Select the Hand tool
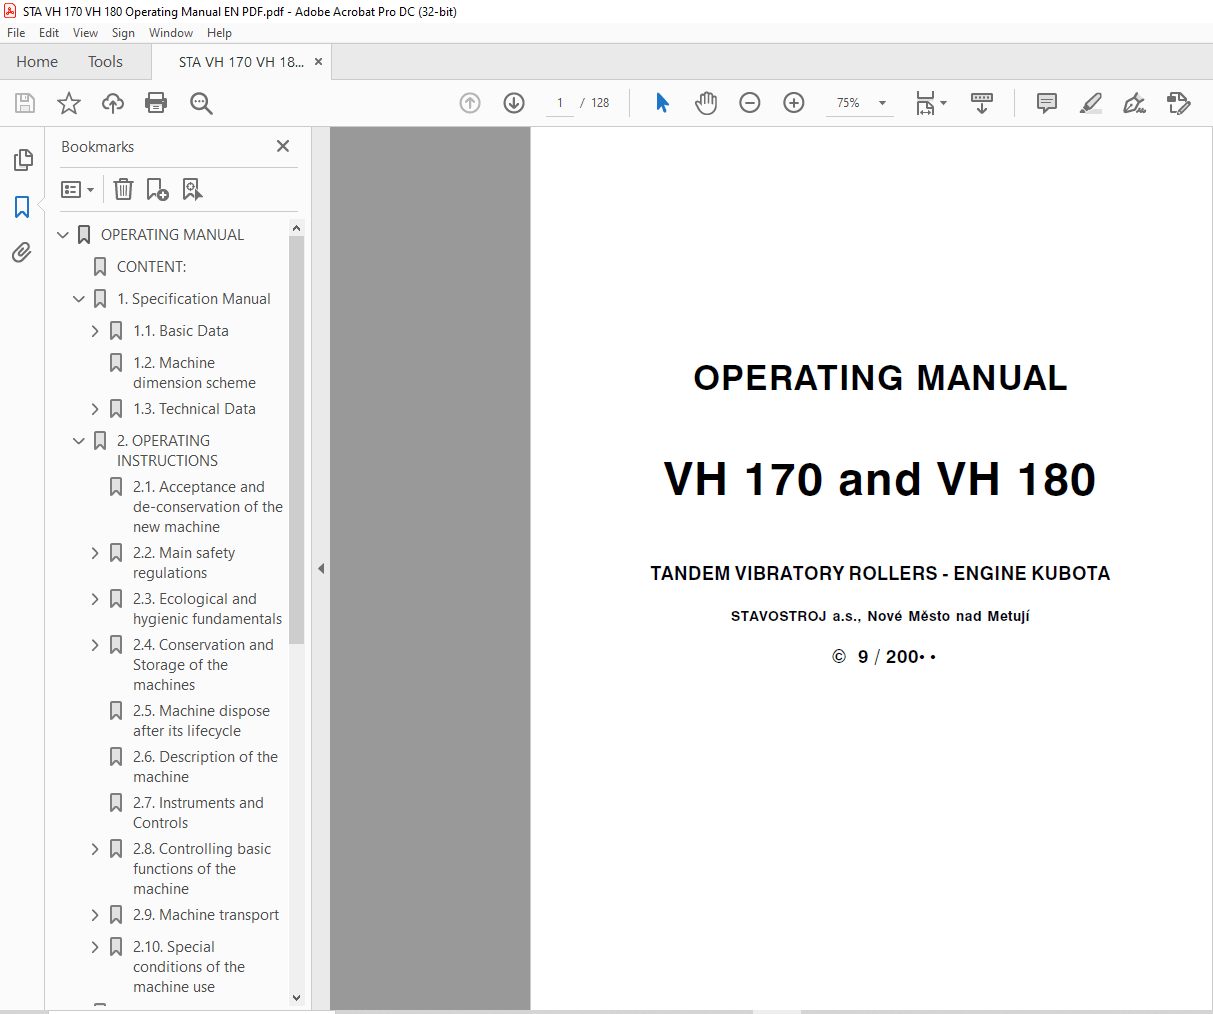 706,103
